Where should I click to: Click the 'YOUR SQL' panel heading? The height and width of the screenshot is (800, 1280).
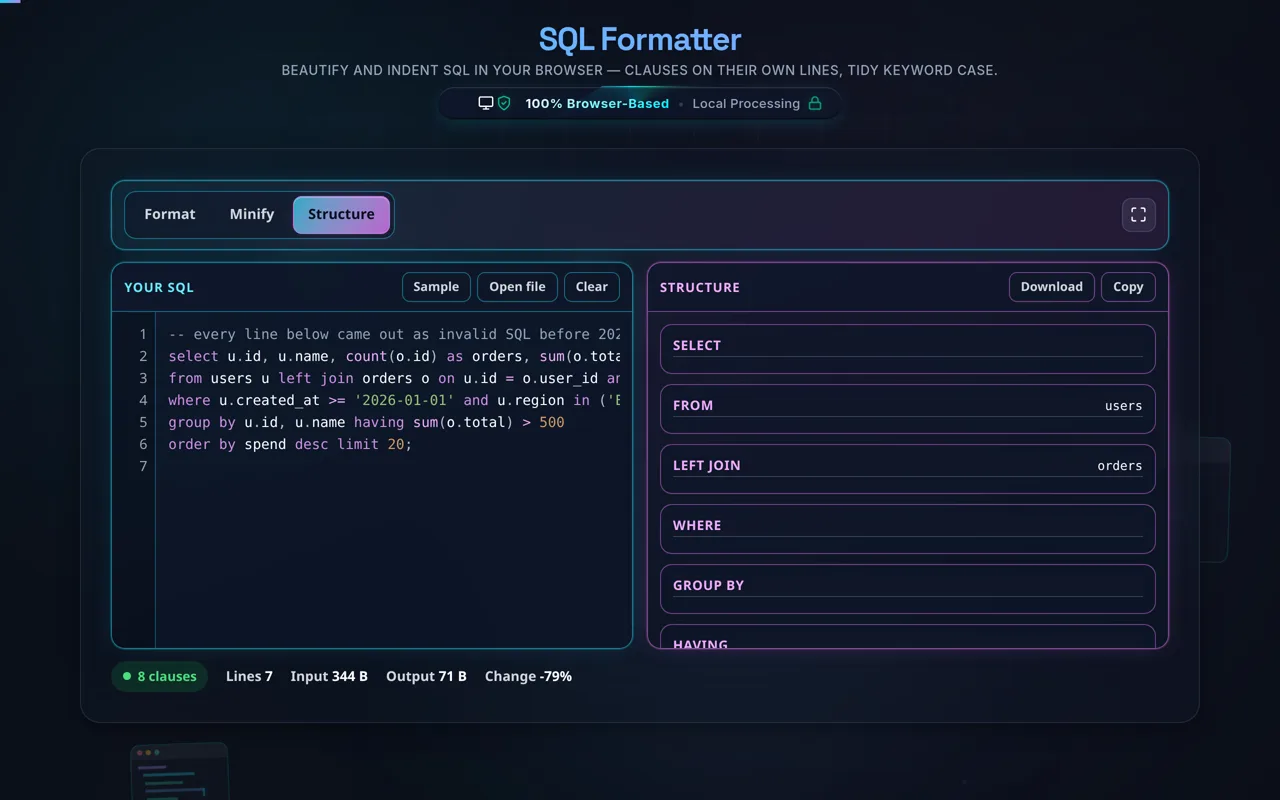(159, 287)
